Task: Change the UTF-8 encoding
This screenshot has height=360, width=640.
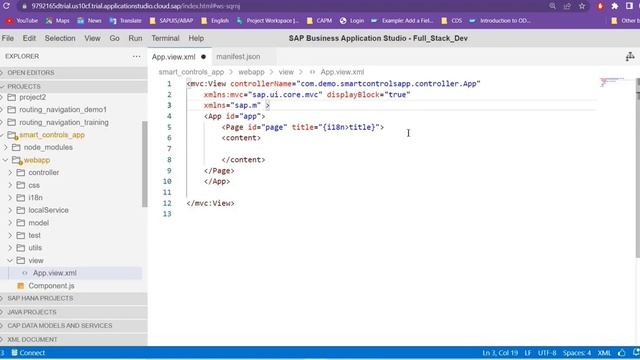Action: (547, 353)
